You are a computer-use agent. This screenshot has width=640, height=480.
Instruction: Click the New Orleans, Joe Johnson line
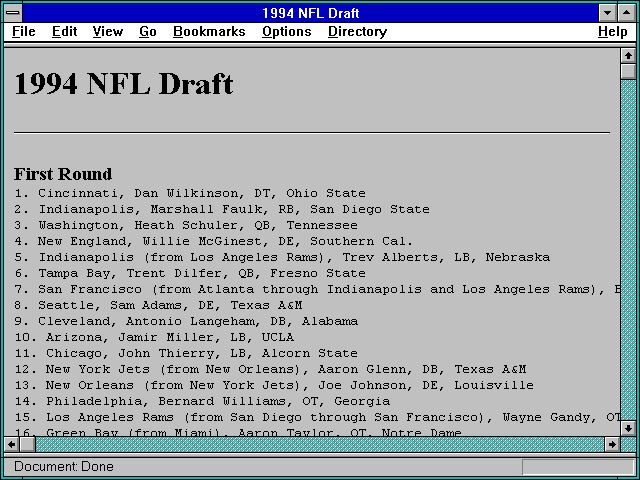point(274,385)
